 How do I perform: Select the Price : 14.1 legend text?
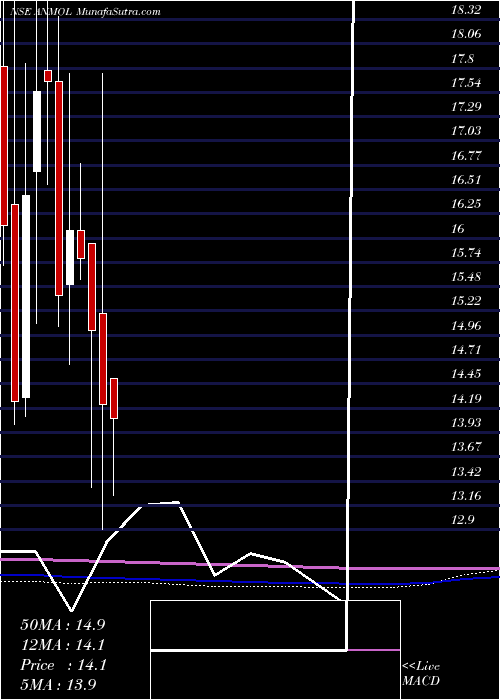pyautogui.click(x=63, y=665)
